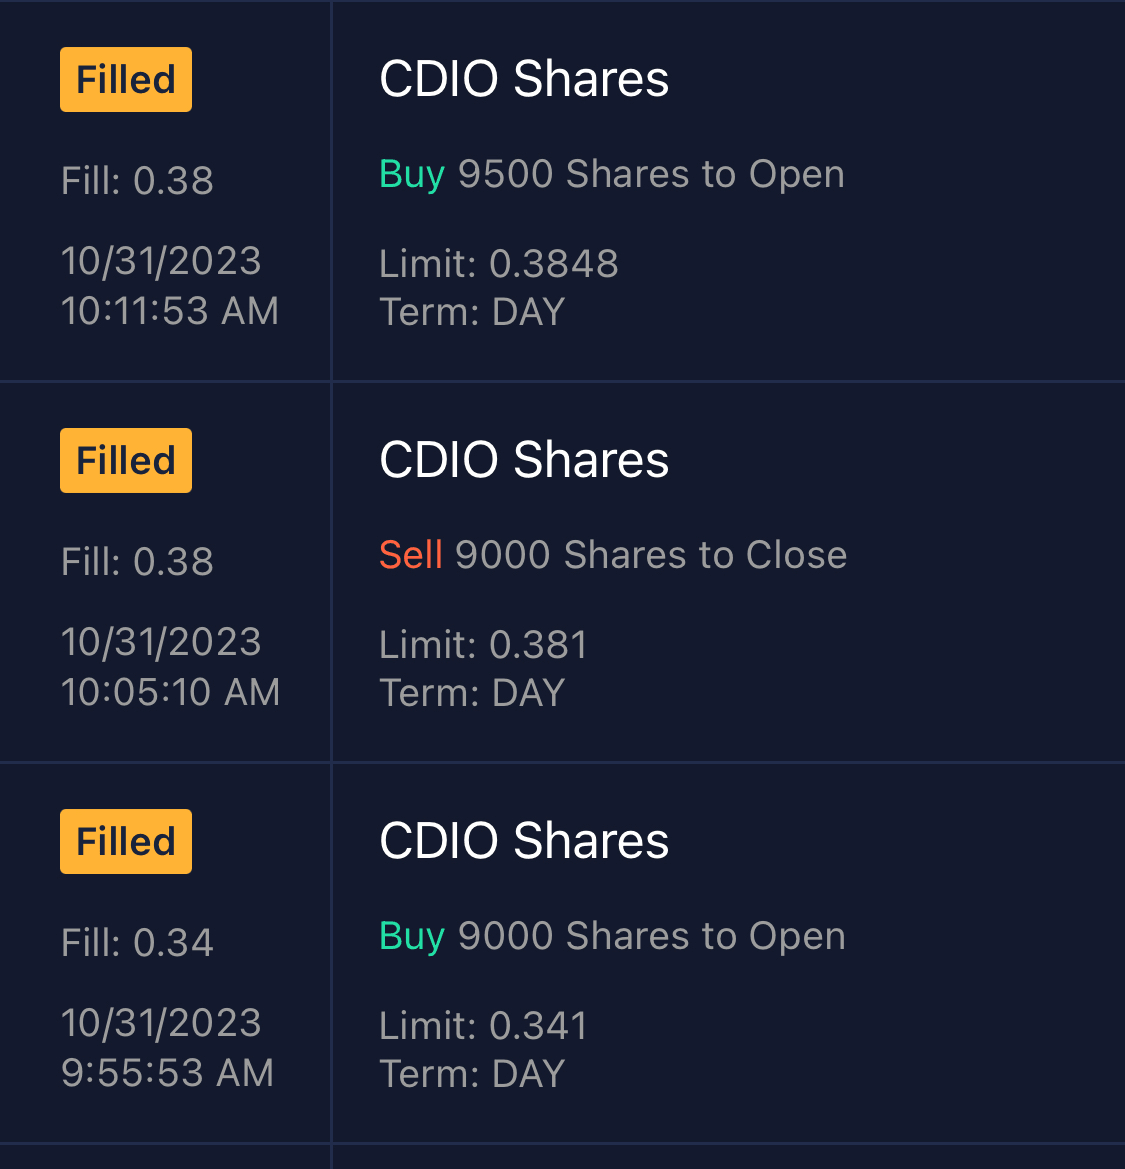Image resolution: width=1125 pixels, height=1169 pixels.
Task: Click the Filled badge on the 9:55:53 AM order
Action: pos(126,842)
